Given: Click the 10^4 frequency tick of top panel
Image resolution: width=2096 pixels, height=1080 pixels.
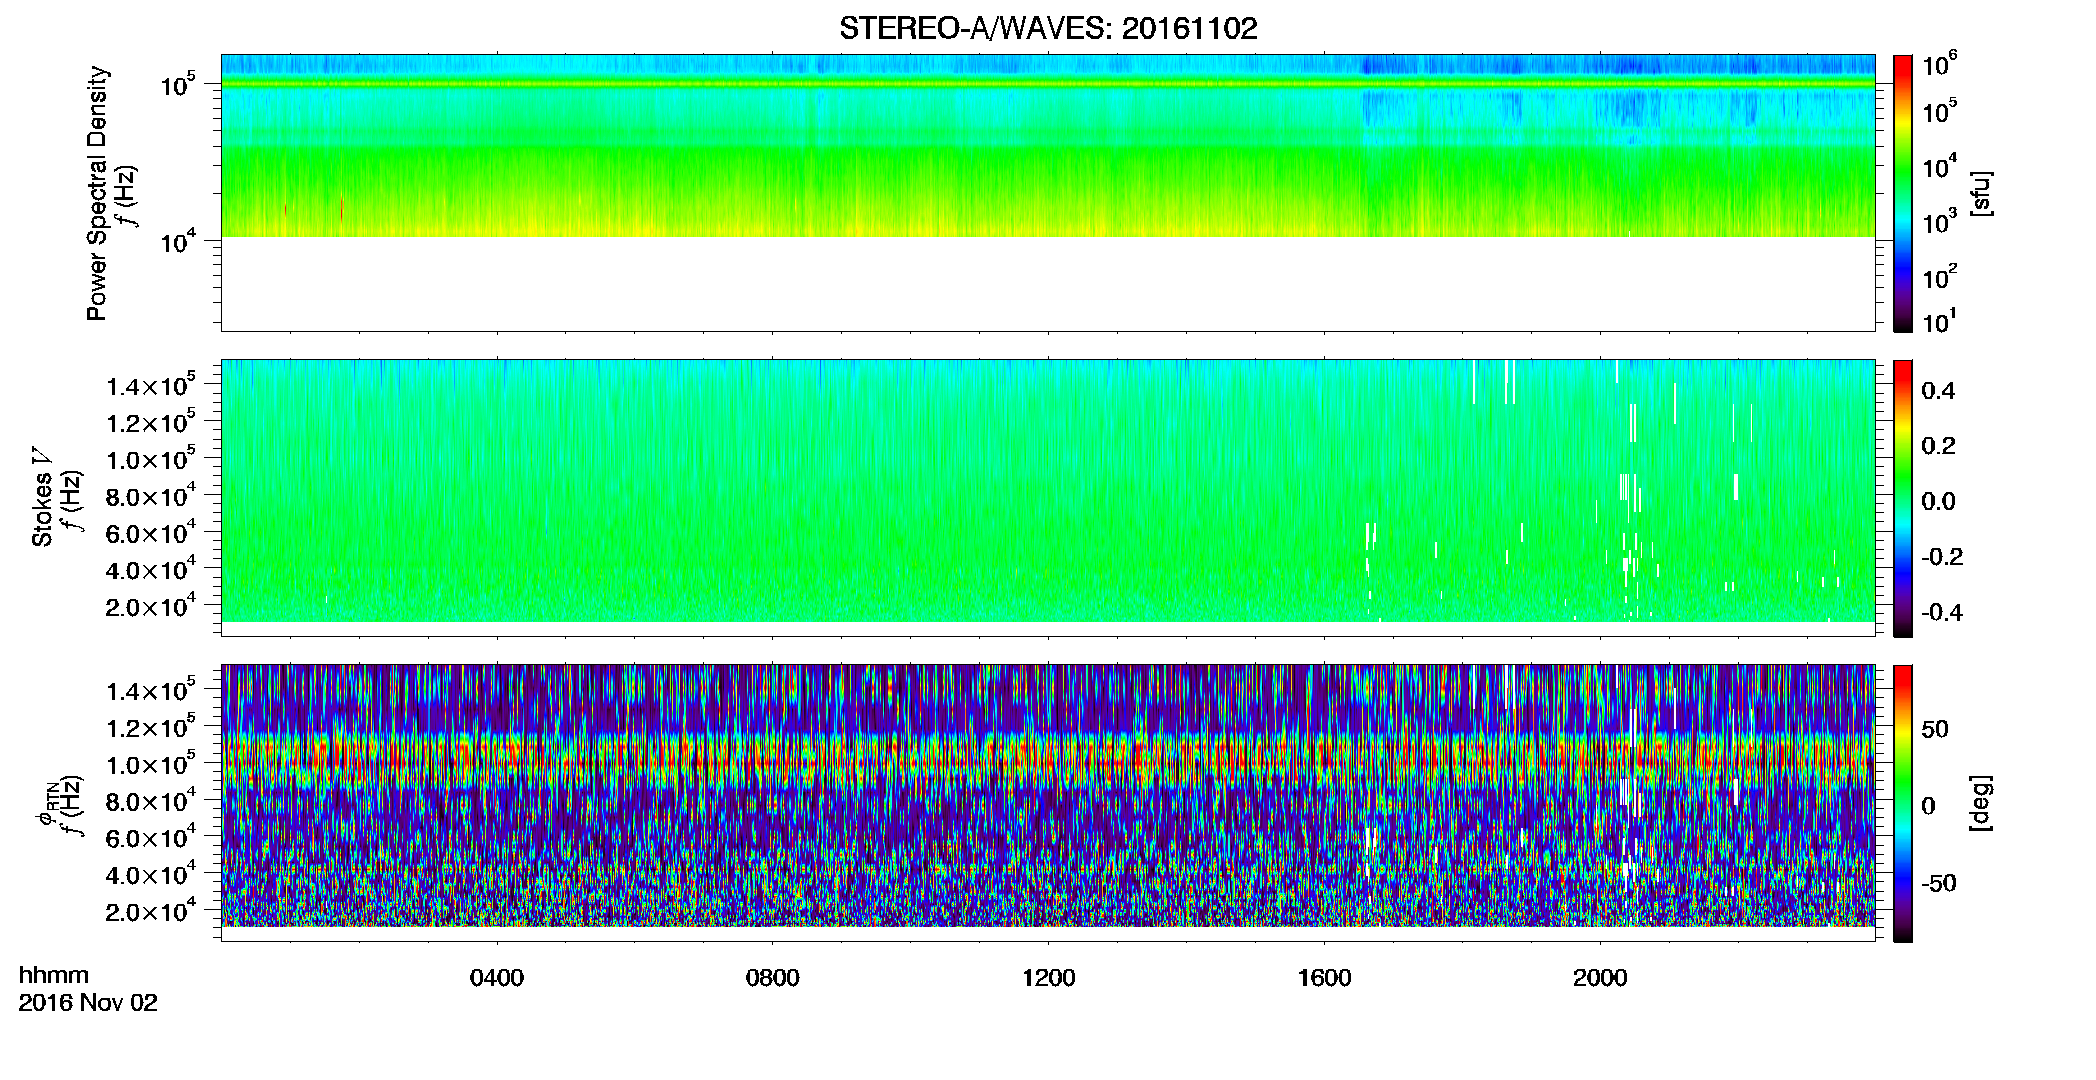Looking at the screenshot, I should (180, 241).
